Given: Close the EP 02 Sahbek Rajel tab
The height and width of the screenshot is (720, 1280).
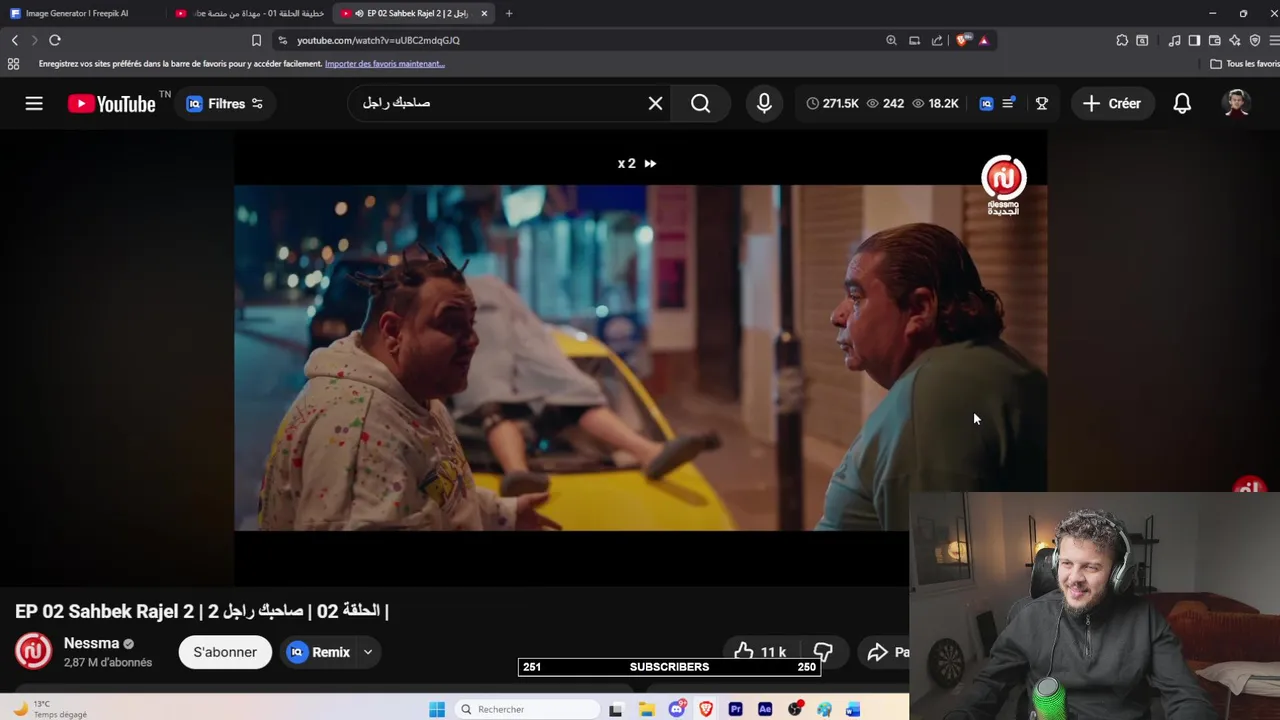Looking at the screenshot, I should [x=484, y=13].
